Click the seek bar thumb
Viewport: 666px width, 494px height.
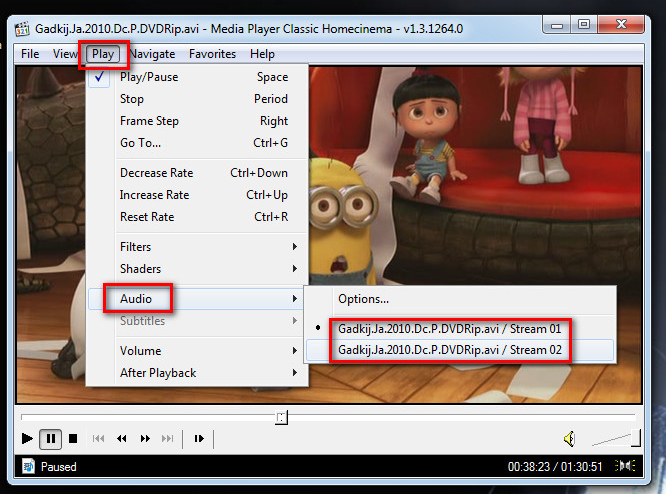coord(281,417)
